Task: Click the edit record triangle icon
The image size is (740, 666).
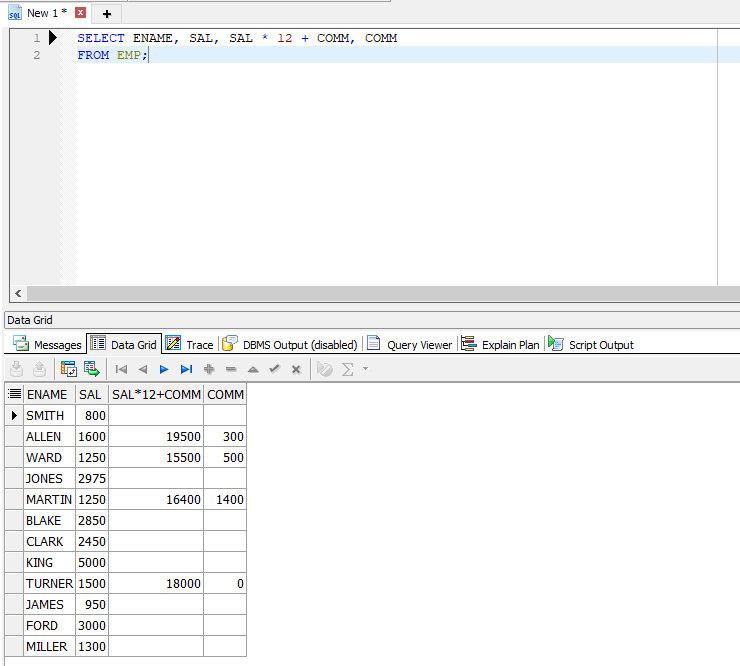Action: point(253,370)
